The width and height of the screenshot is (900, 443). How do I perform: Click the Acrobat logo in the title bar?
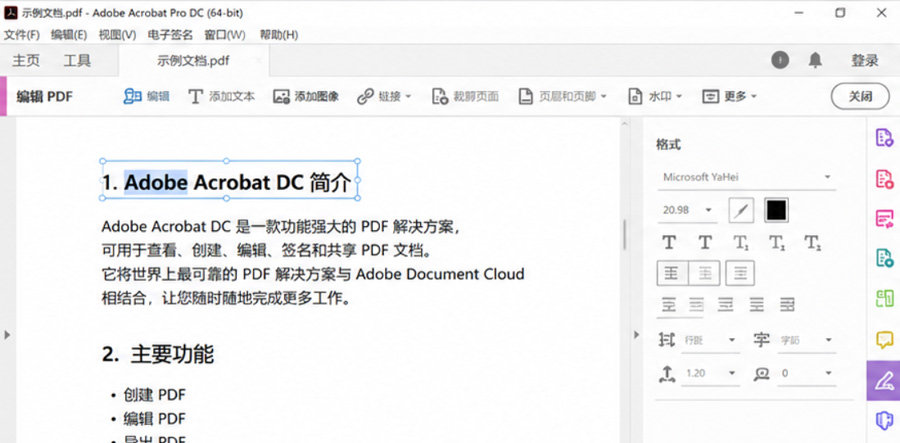(x=11, y=13)
